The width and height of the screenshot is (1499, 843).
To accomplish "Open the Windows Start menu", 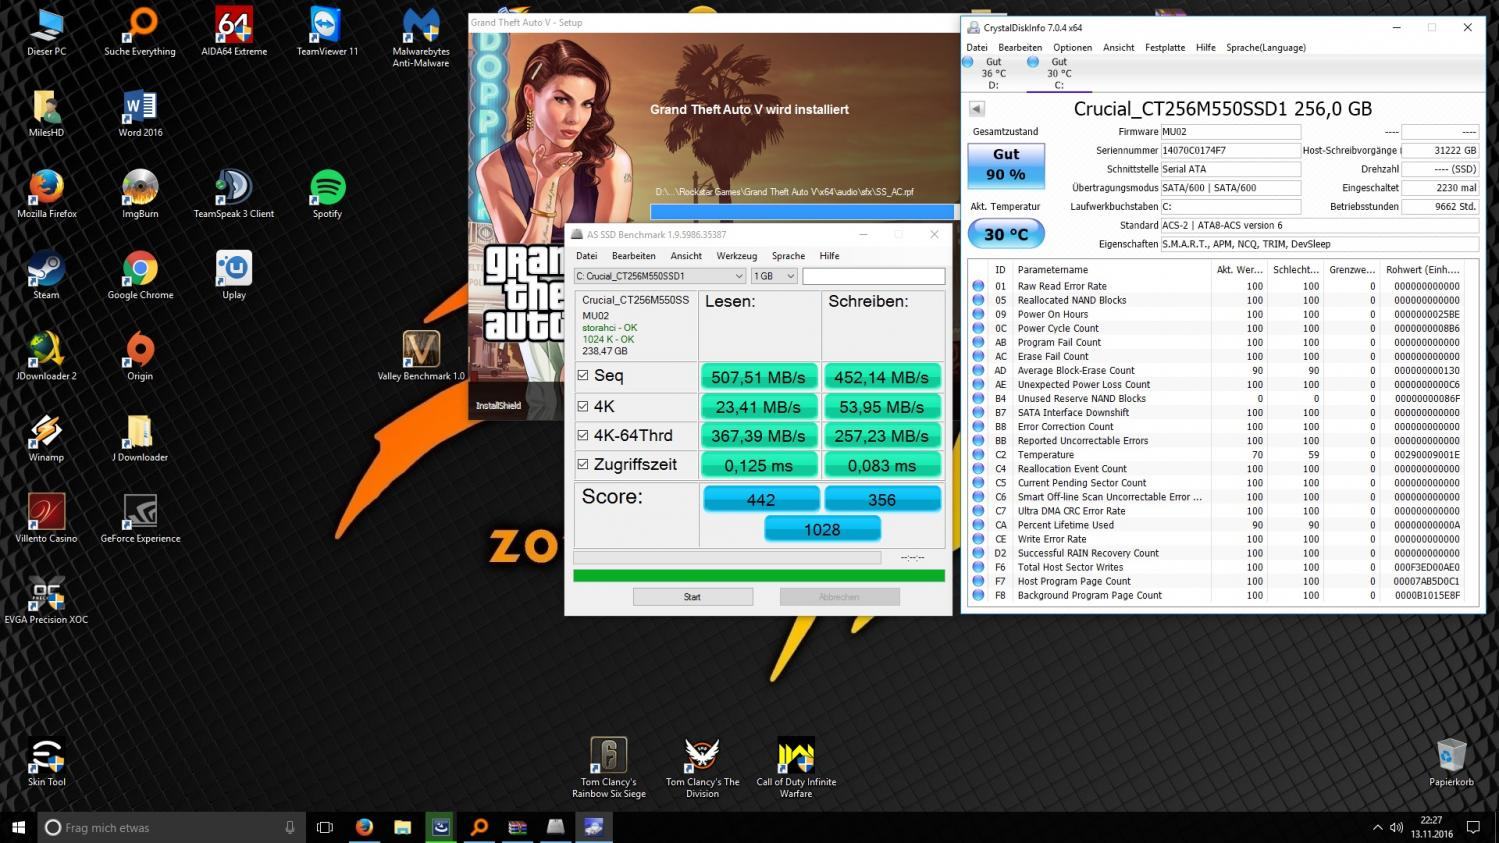I will click(18, 827).
